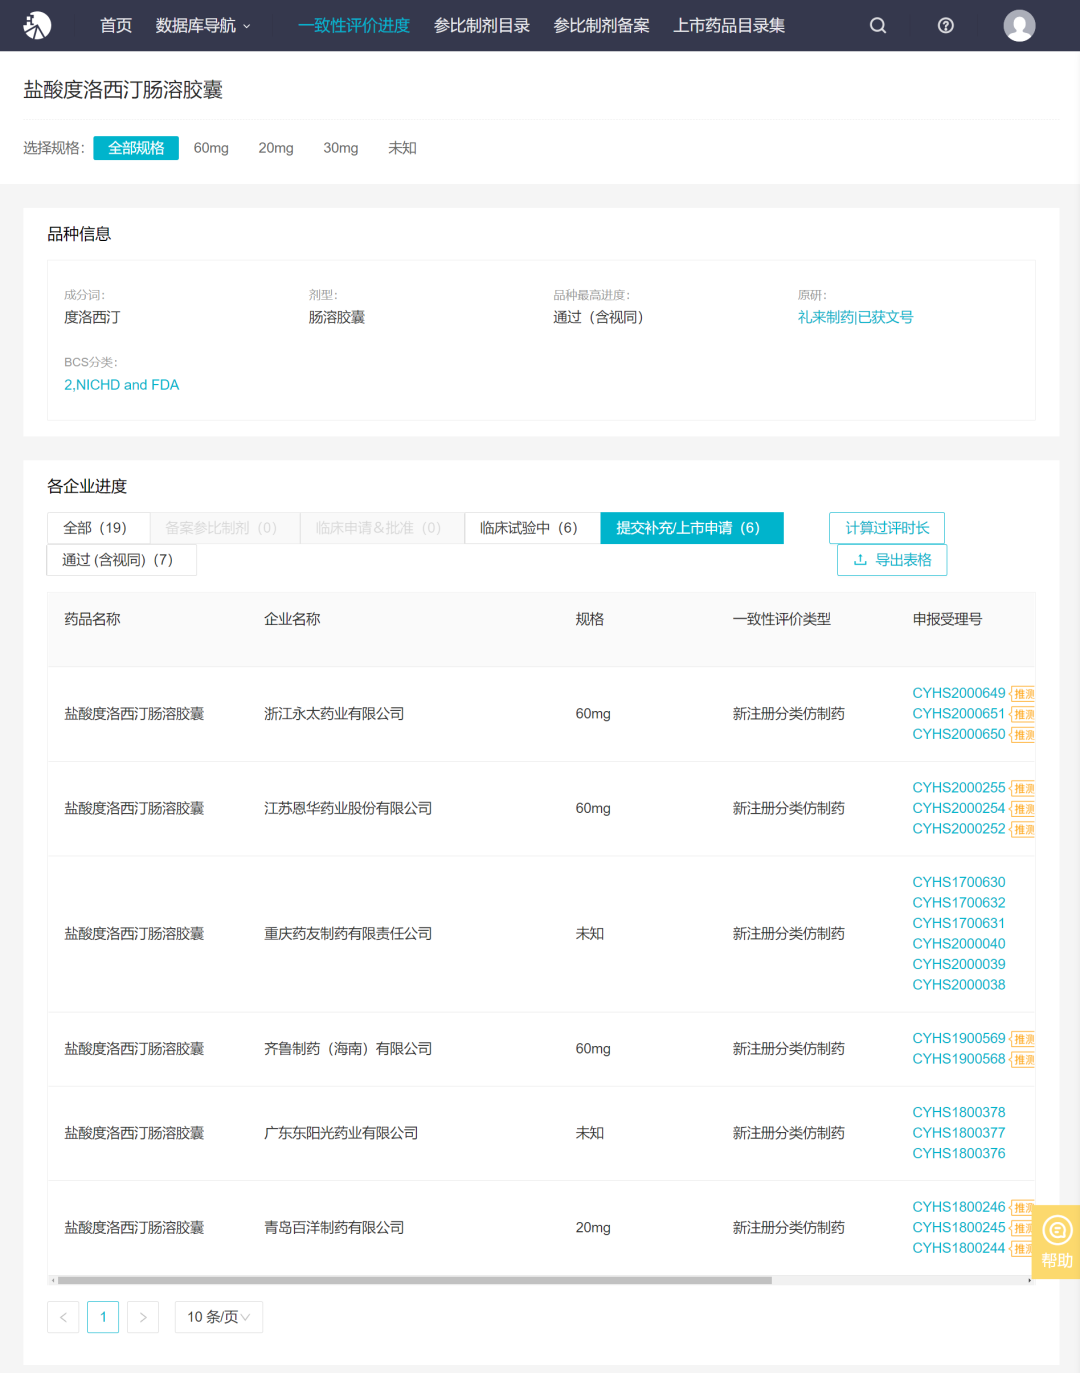Open the 参比制剂备案 navigation item
Viewport: 1080px width, 1373px height.
(x=602, y=25)
